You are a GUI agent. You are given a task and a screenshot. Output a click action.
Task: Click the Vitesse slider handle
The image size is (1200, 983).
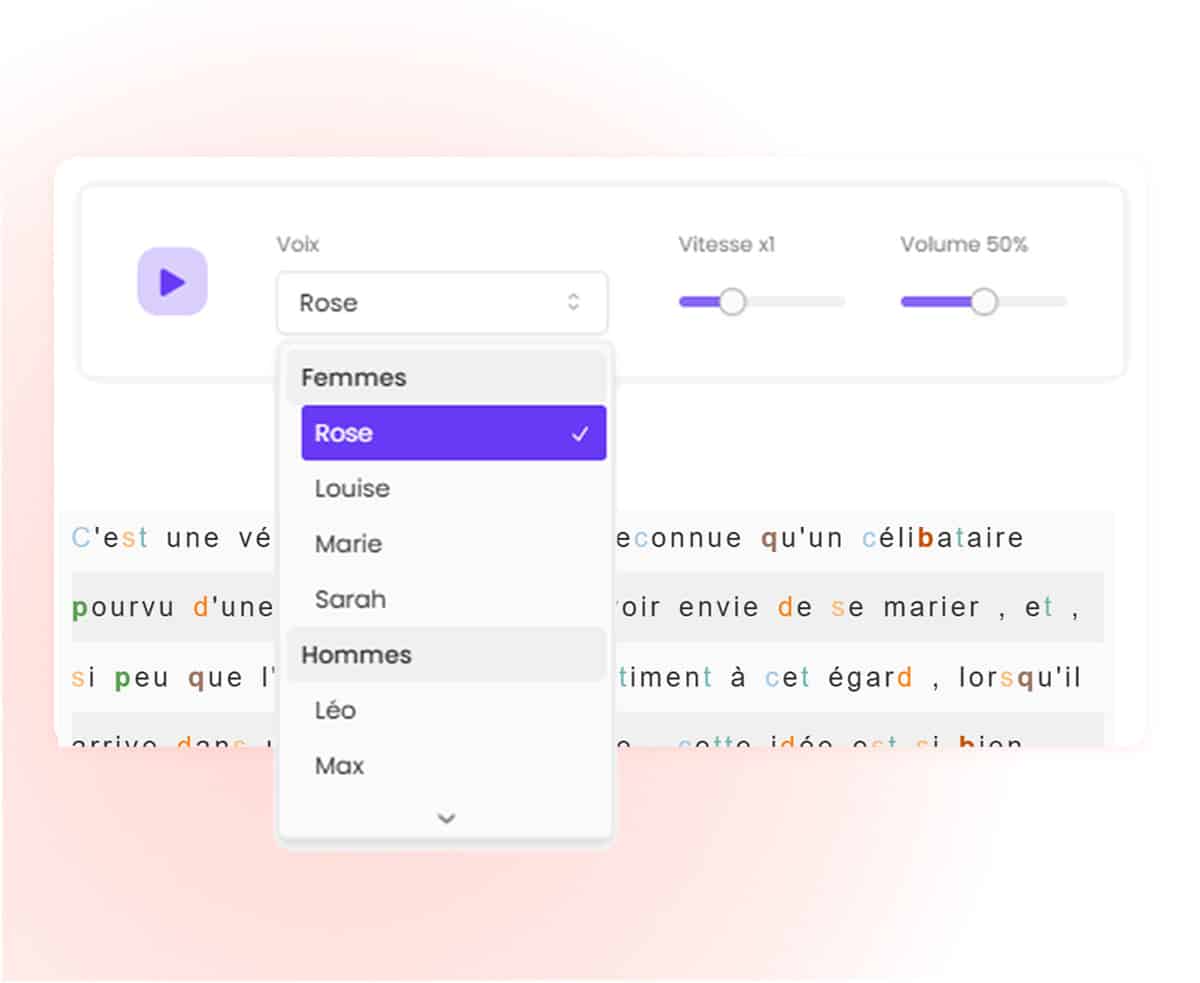tap(732, 302)
